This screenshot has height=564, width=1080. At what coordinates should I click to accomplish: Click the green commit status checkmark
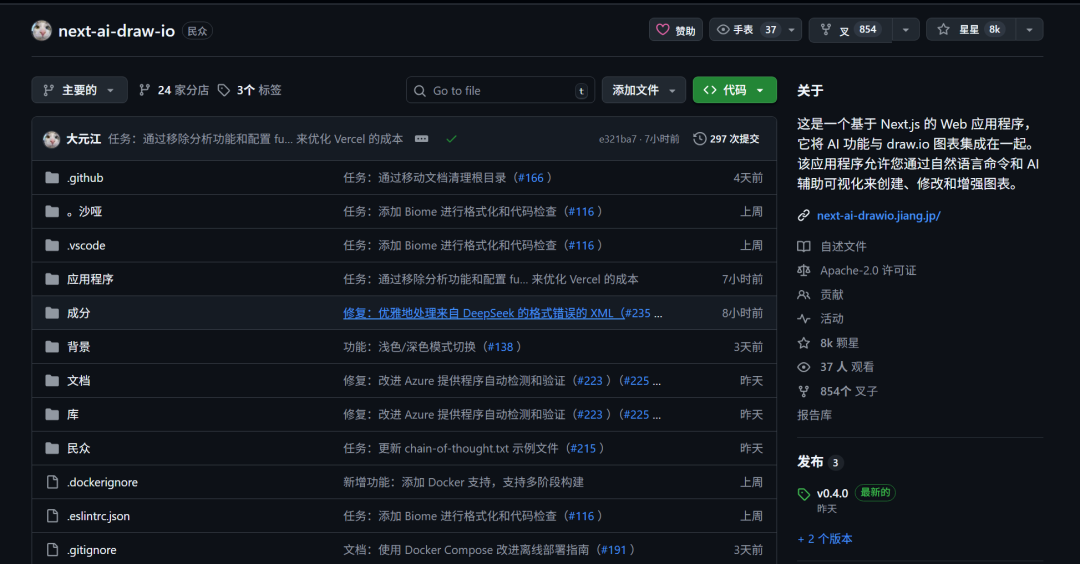451,139
